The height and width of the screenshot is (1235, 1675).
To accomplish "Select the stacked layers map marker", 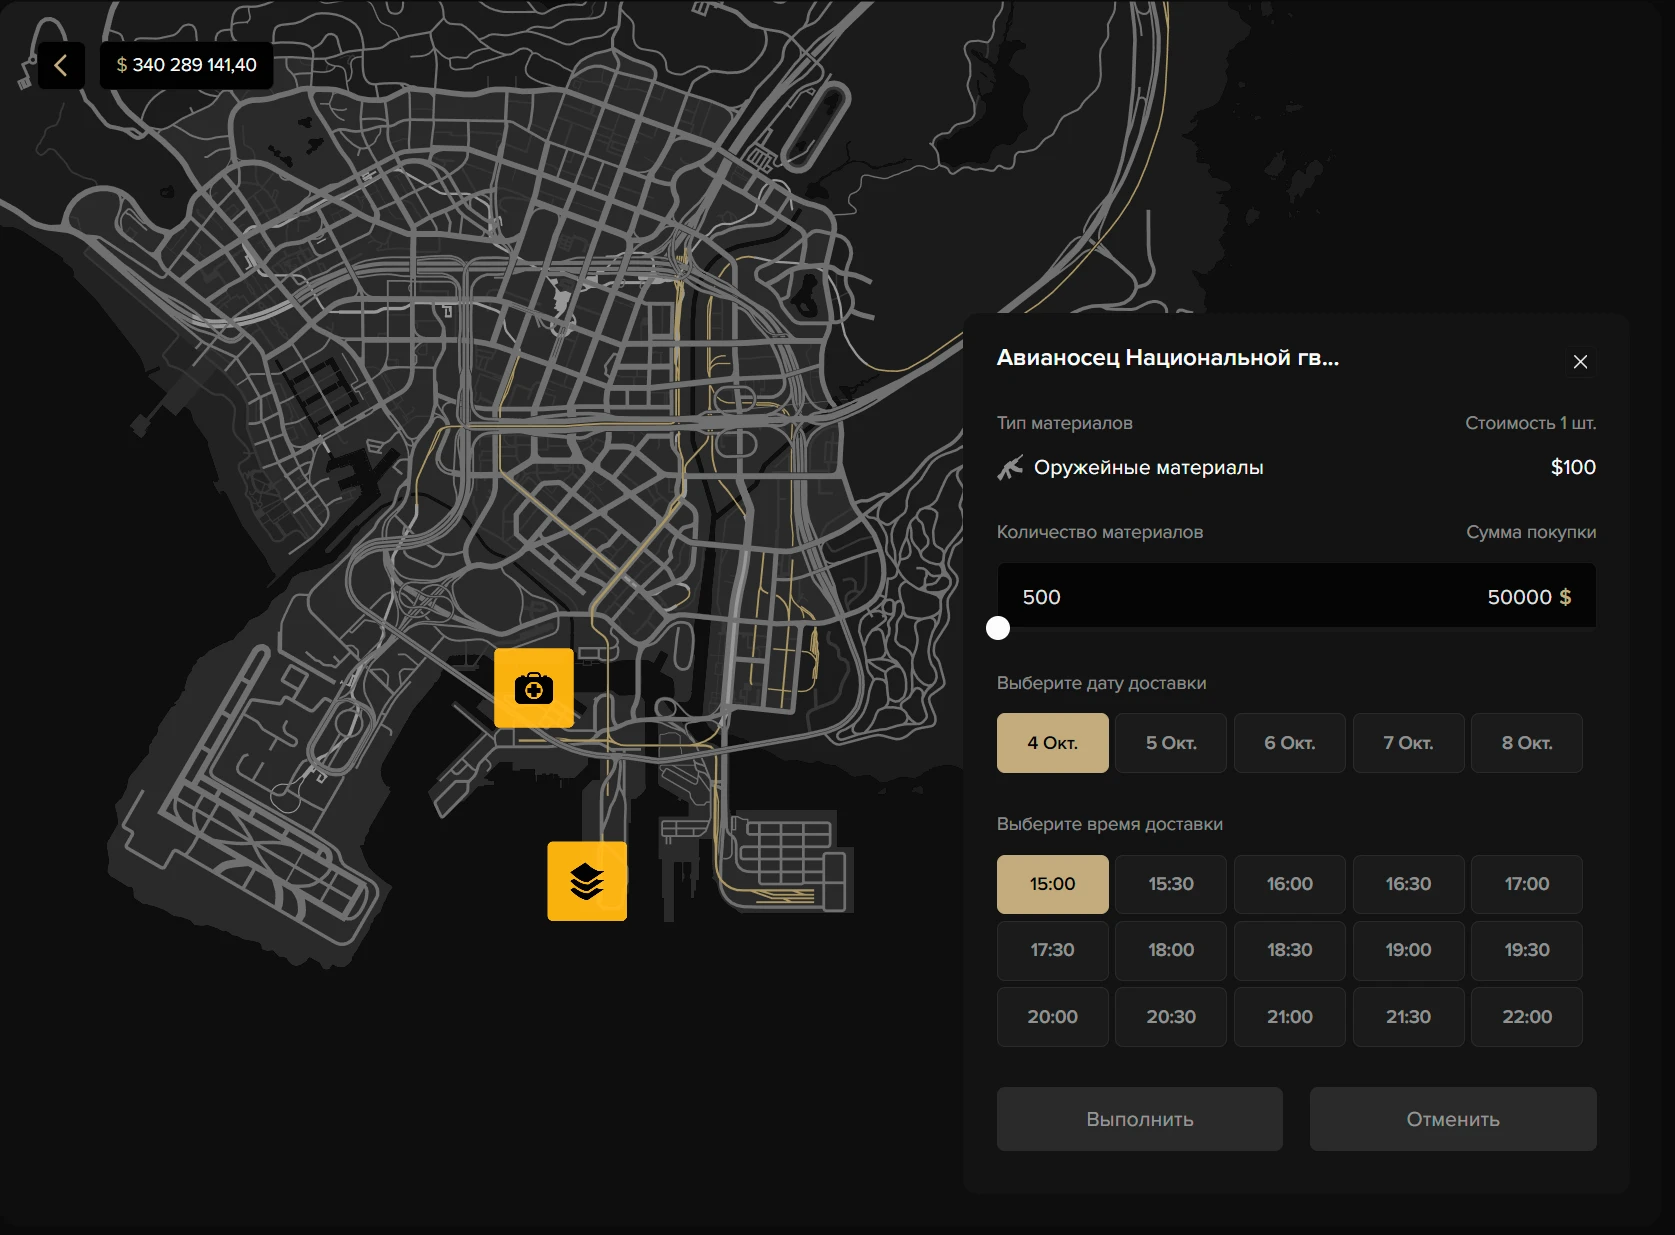I will click(x=587, y=881).
